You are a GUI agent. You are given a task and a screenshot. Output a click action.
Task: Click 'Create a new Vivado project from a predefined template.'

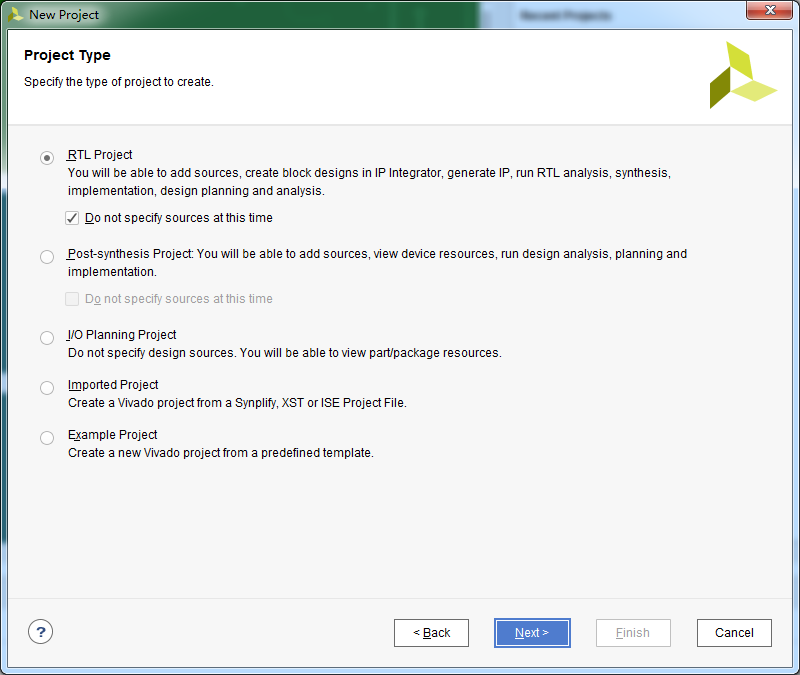[x=221, y=453]
